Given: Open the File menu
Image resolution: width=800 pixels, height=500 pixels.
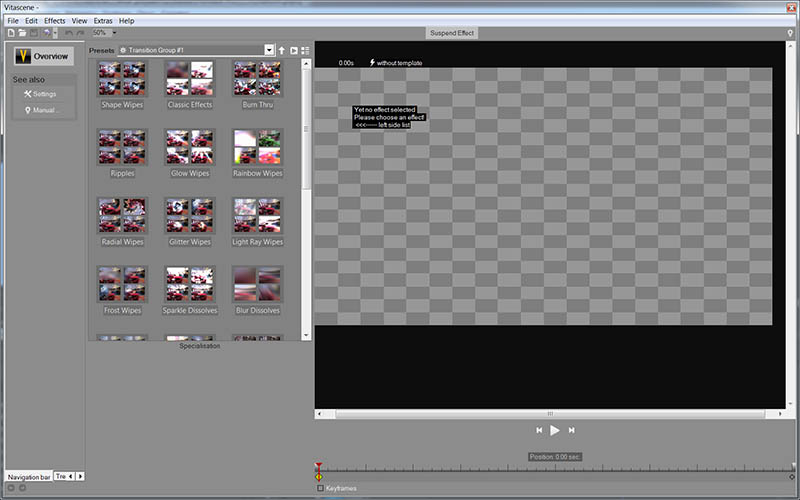Looking at the screenshot, I should [13, 21].
